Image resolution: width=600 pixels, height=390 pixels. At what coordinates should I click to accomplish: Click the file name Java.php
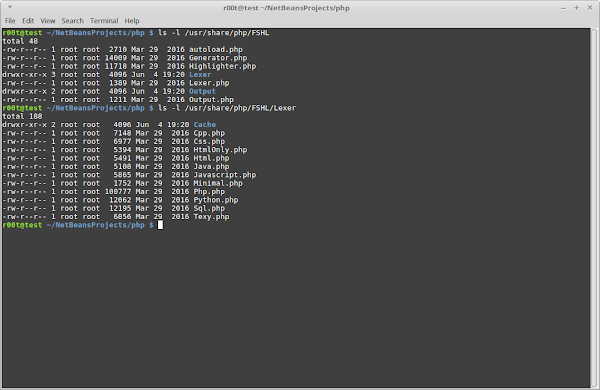[x=212, y=167]
